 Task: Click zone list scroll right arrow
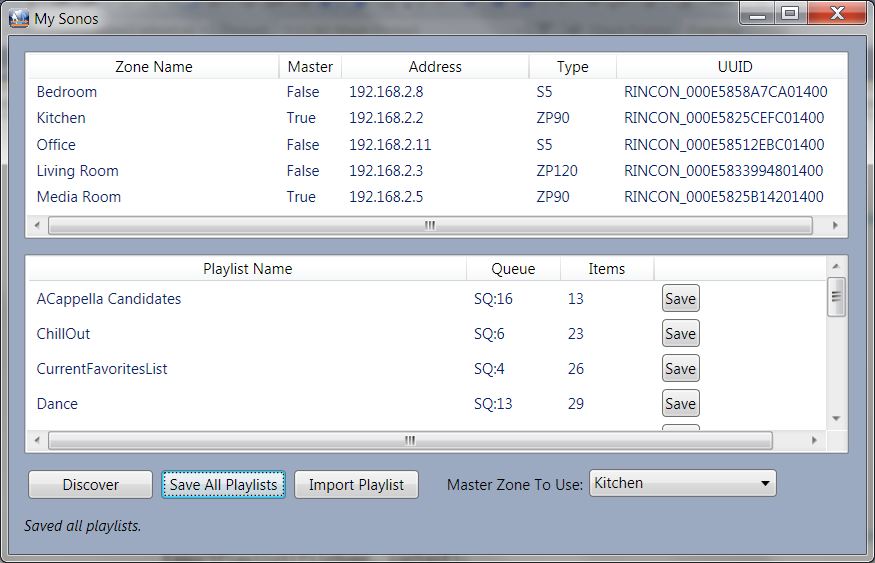[835, 225]
